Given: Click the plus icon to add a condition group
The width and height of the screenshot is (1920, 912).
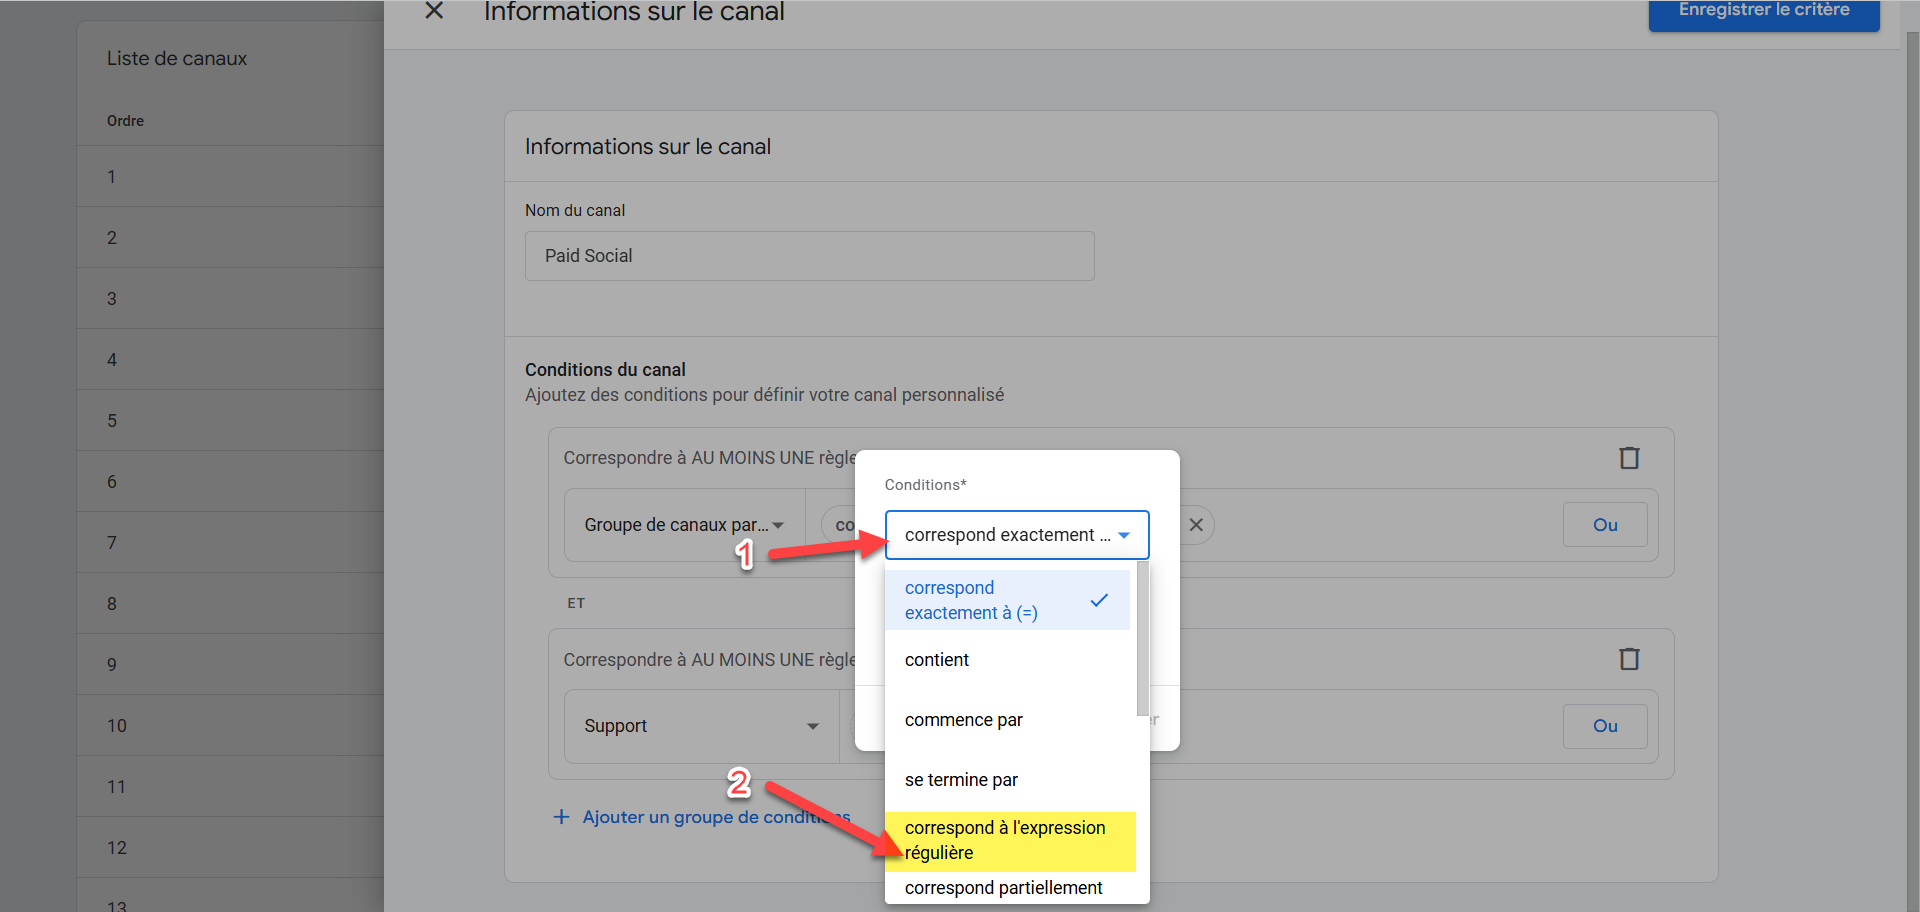Looking at the screenshot, I should tap(562, 817).
